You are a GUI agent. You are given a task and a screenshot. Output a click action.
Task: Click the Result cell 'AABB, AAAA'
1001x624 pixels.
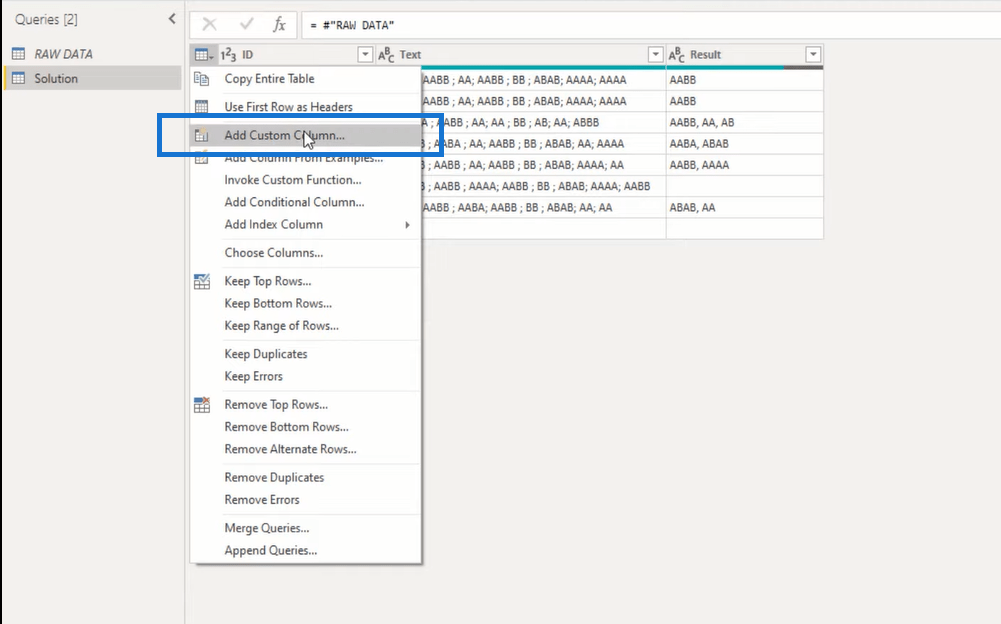coord(744,165)
